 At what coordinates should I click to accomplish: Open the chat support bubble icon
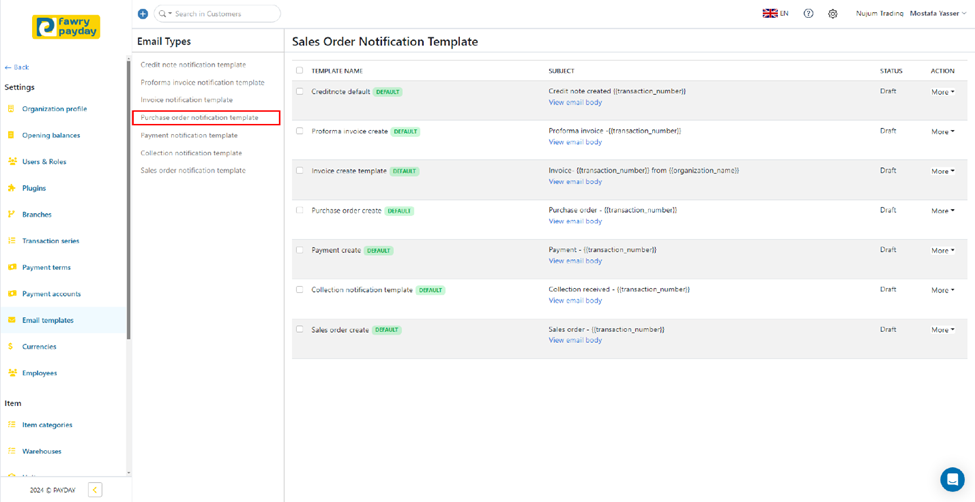coord(951,478)
